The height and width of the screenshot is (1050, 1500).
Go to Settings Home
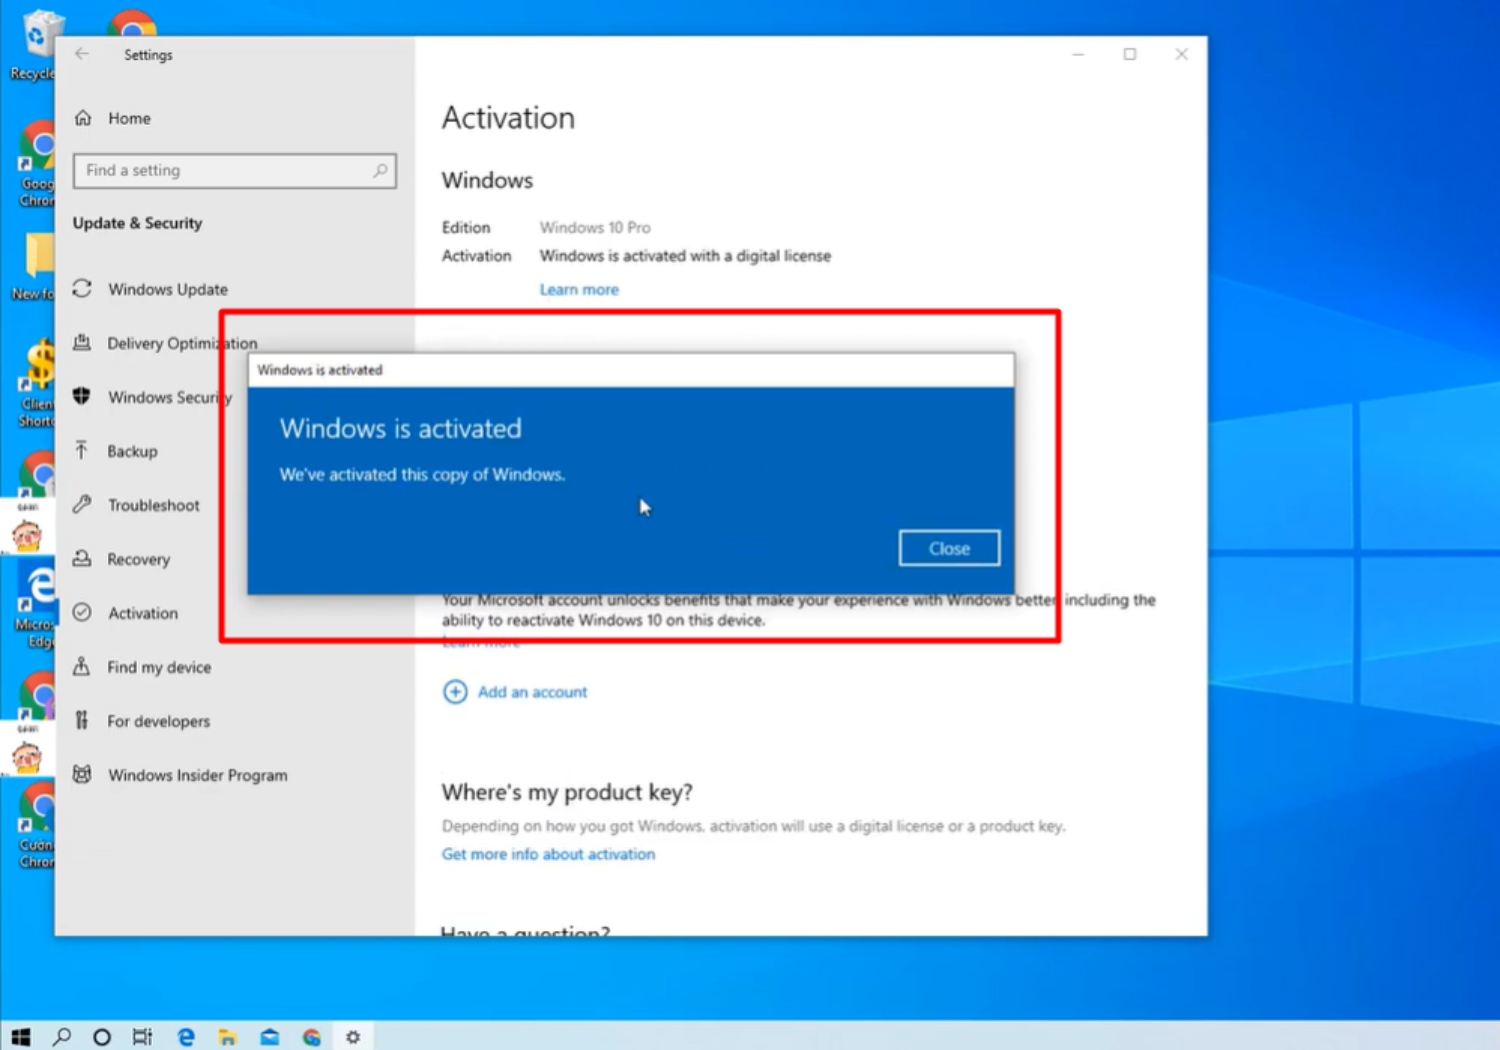pyautogui.click(x=129, y=118)
